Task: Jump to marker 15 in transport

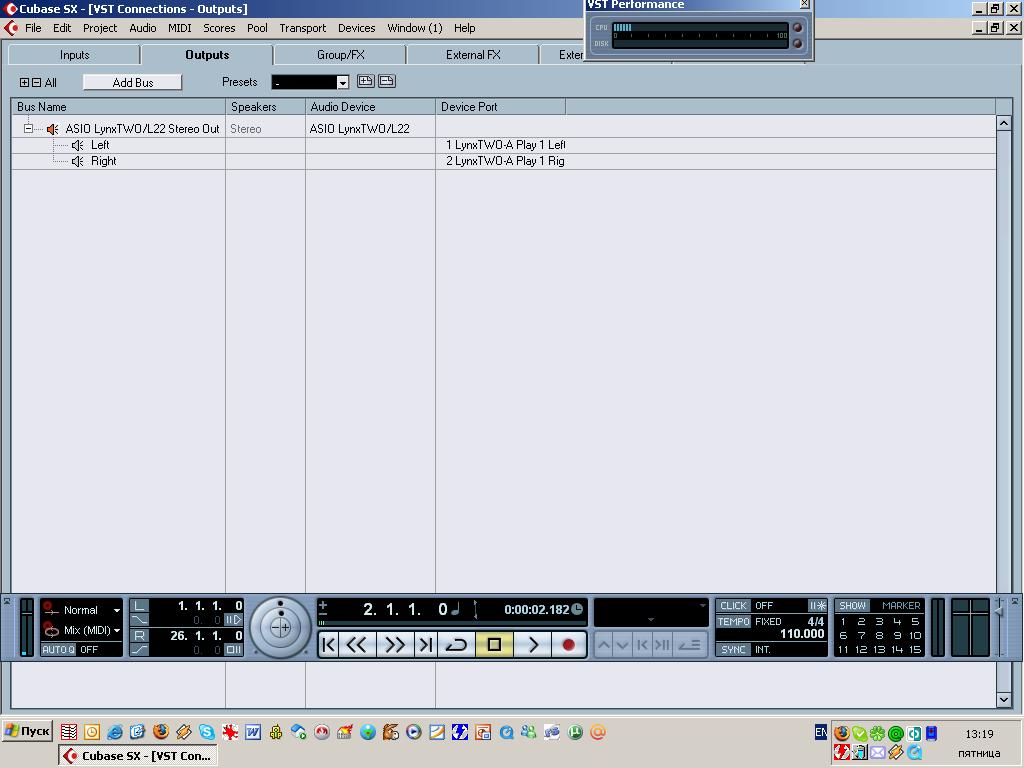Action: click(x=915, y=649)
